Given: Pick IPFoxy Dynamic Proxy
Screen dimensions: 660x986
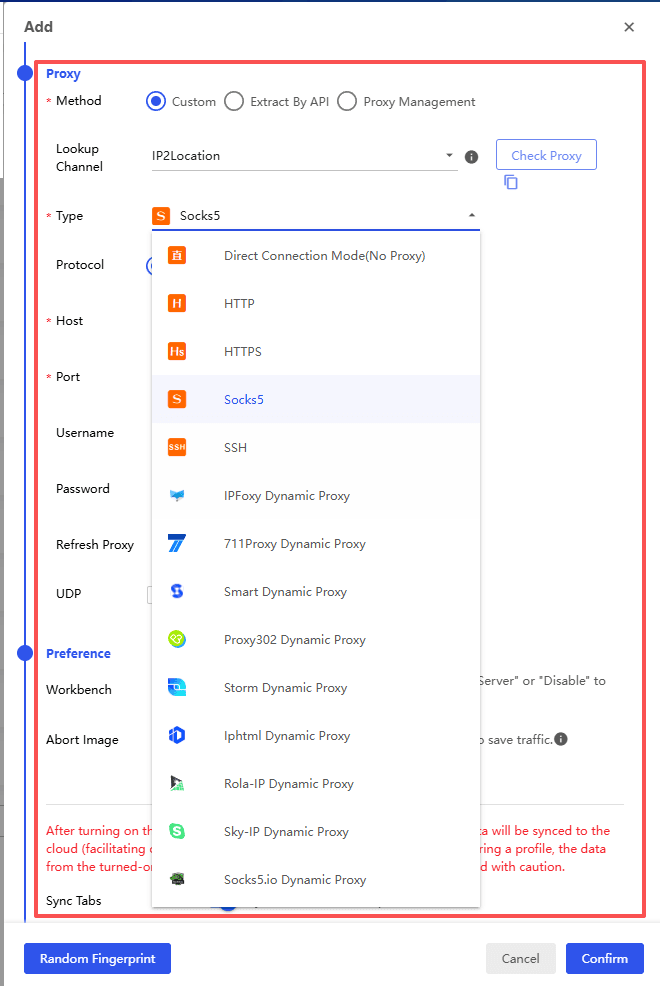Looking at the screenshot, I should click(x=316, y=495).
